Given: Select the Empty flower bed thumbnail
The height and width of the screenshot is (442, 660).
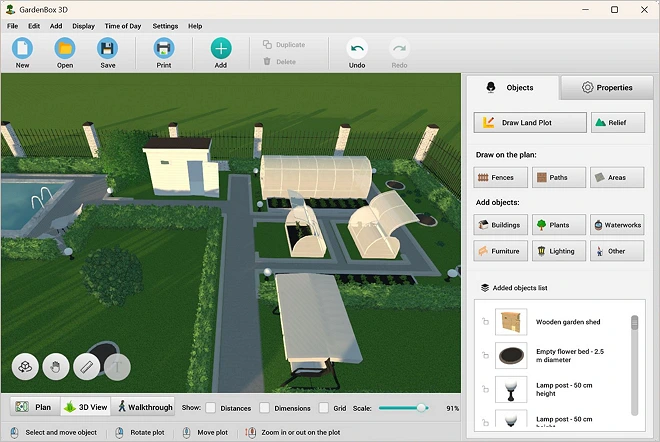Looking at the screenshot, I should tap(511, 355).
